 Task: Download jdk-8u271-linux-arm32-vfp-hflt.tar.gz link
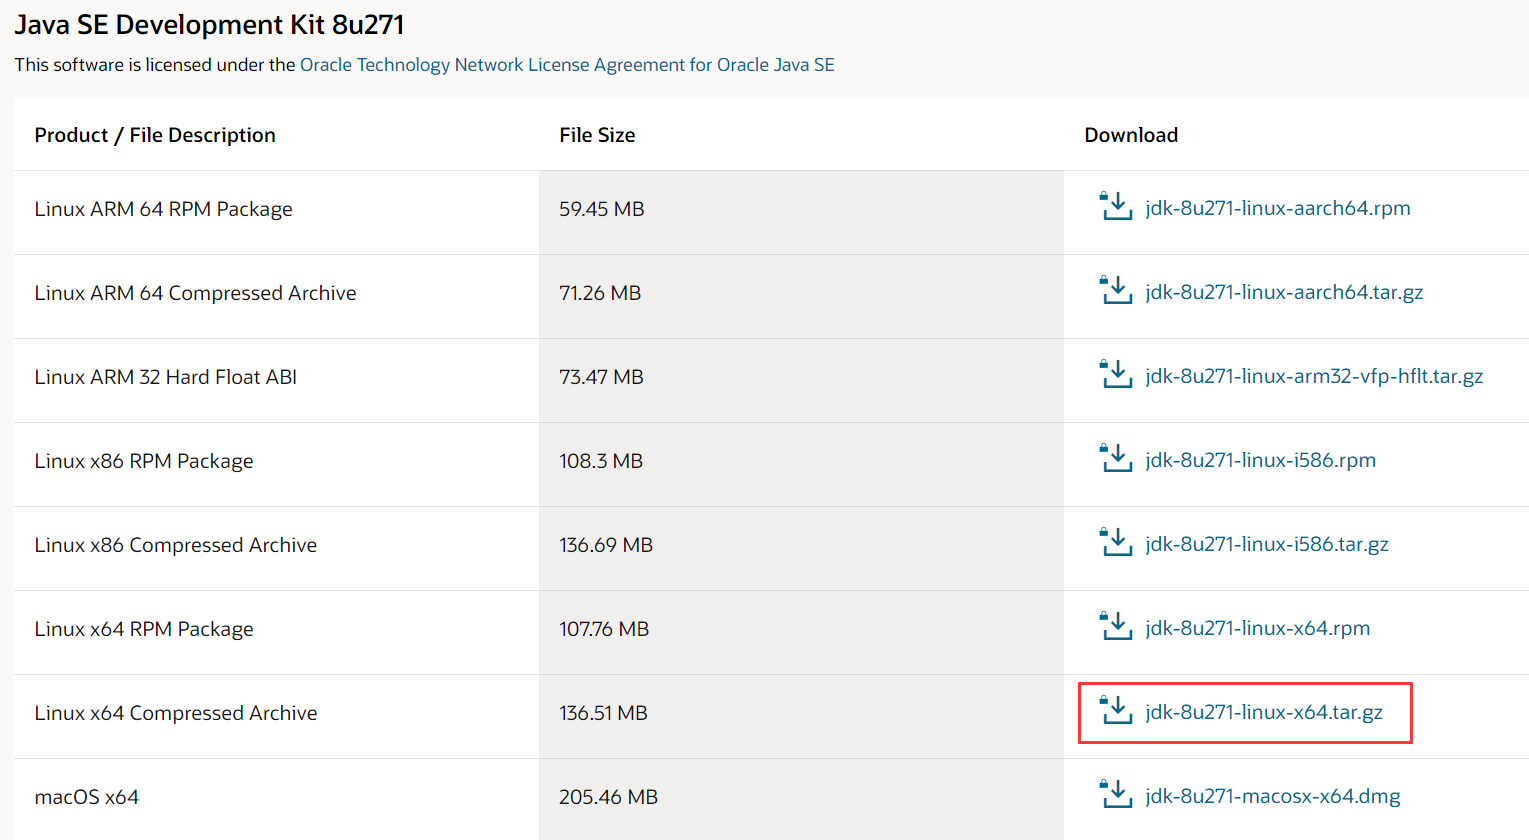click(1314, 376)
